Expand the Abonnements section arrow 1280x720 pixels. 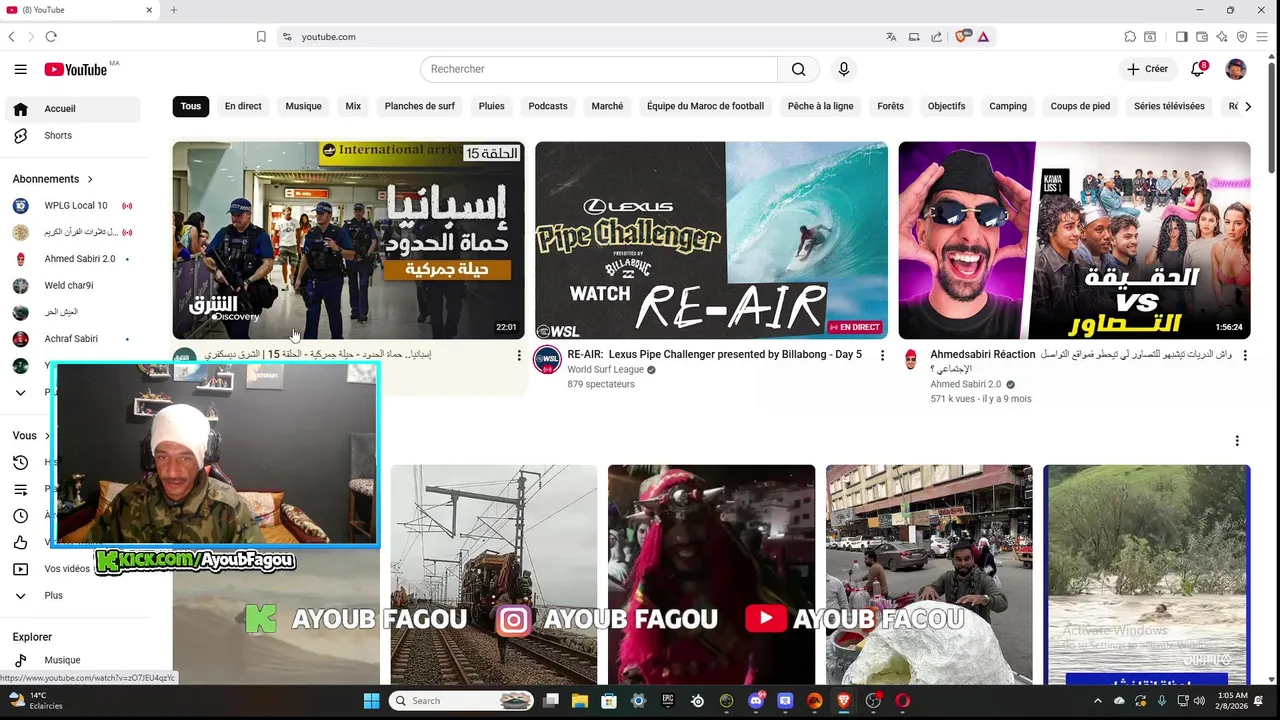point(90,179)
